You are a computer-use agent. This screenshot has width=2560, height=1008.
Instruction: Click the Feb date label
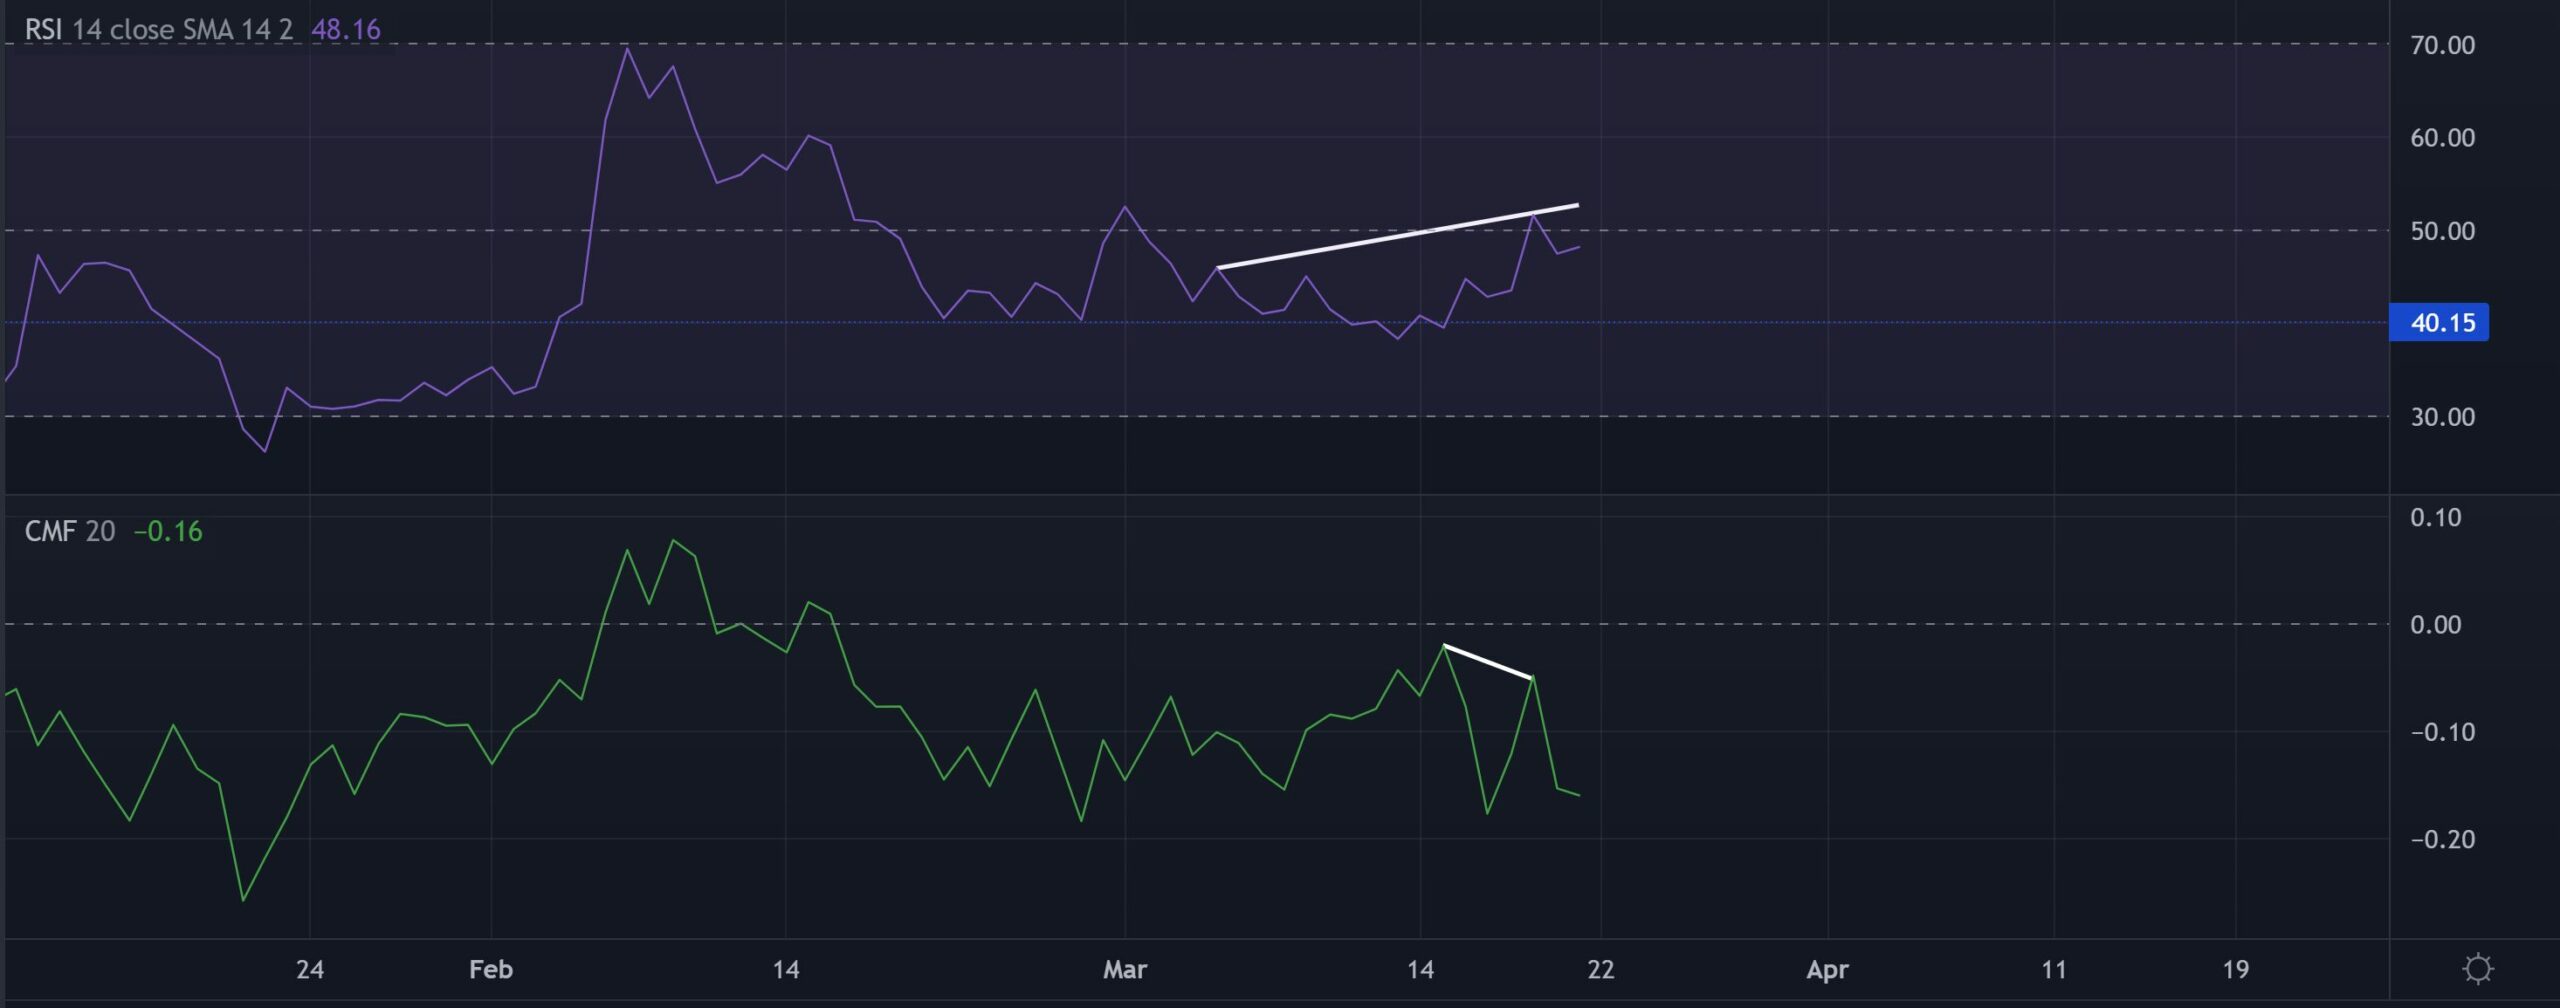[491, 969]
